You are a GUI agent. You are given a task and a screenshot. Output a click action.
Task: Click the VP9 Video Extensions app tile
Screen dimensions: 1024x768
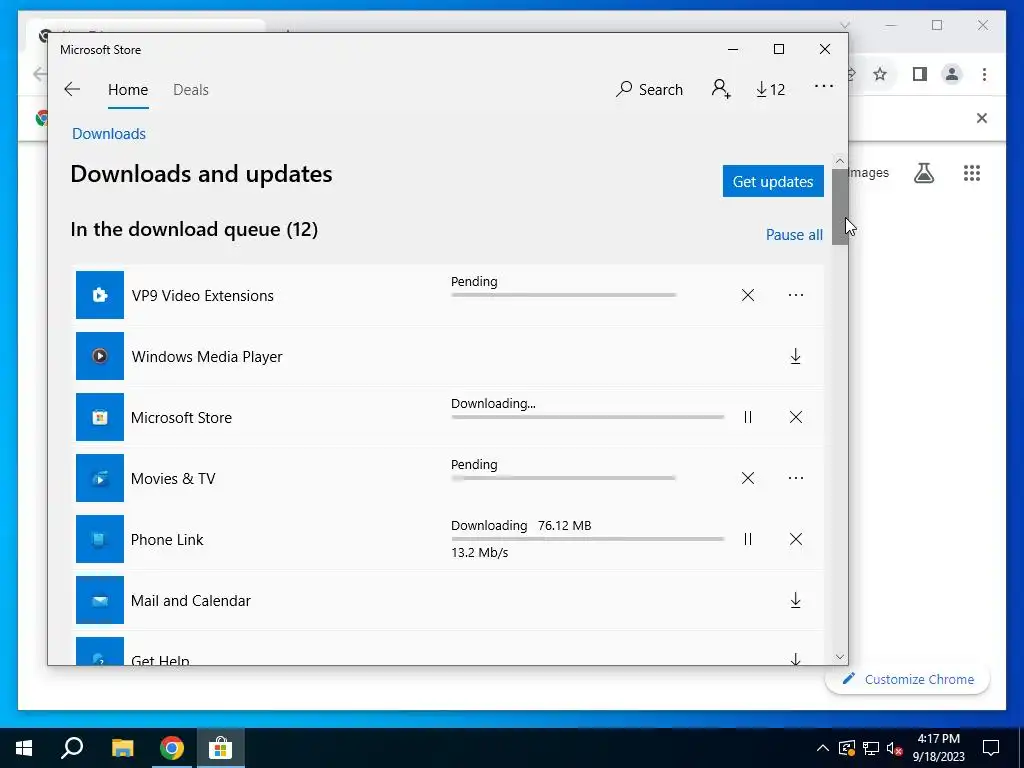(100, 295)
